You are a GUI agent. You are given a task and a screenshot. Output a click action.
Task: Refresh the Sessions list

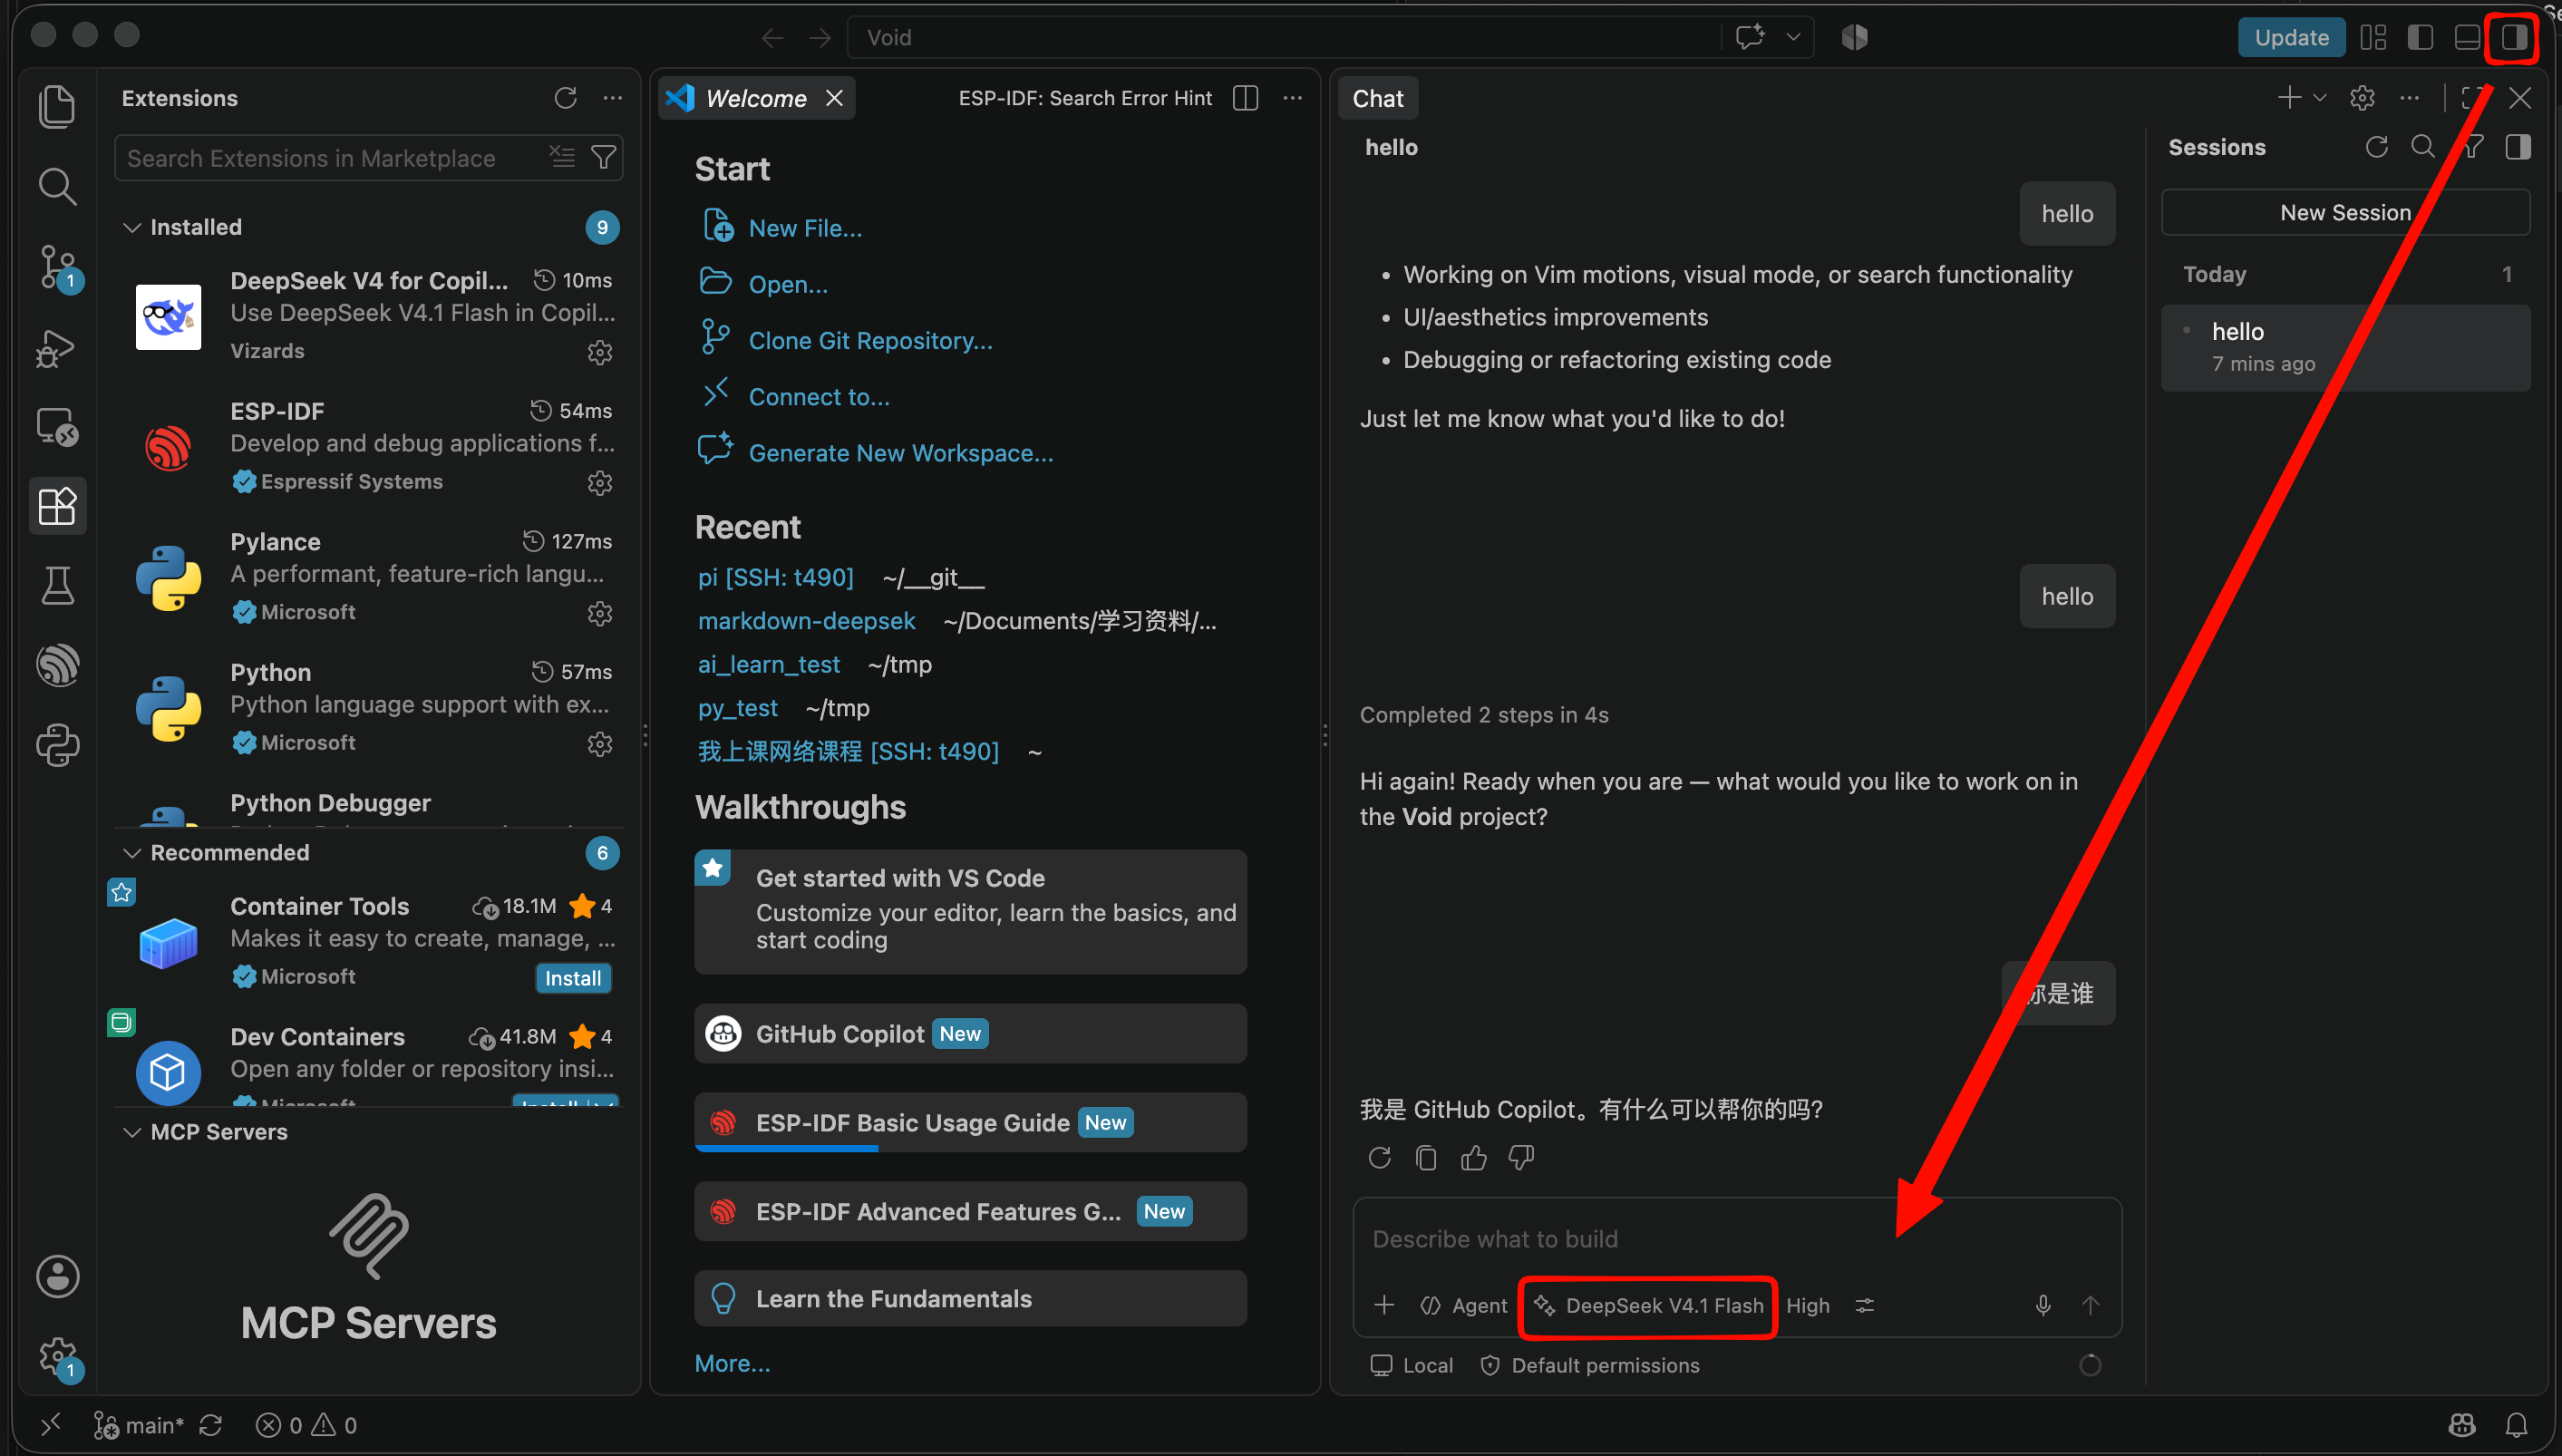pos(2377,147)
